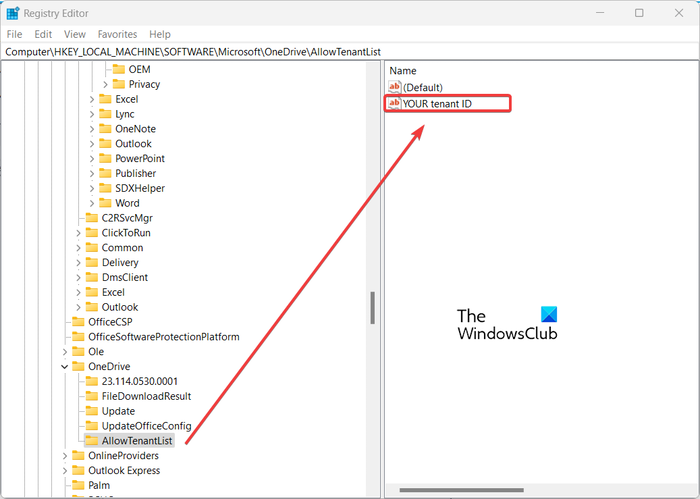Expand the Outlook Express key
Image resolution: width=700 pixels, height=499 pixels.
tap(65, 470)
